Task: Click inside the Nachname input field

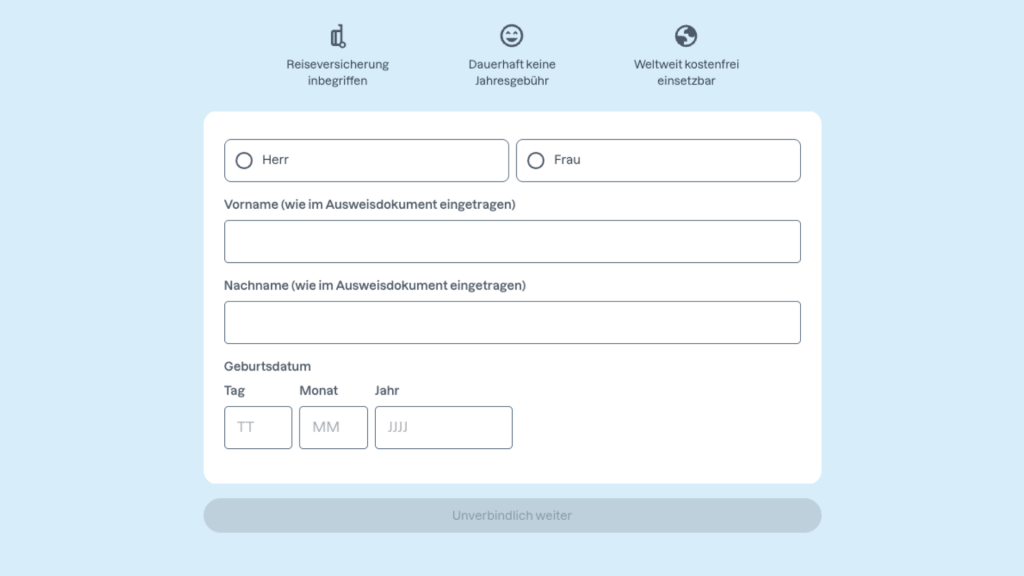Action: coord(512,322)
